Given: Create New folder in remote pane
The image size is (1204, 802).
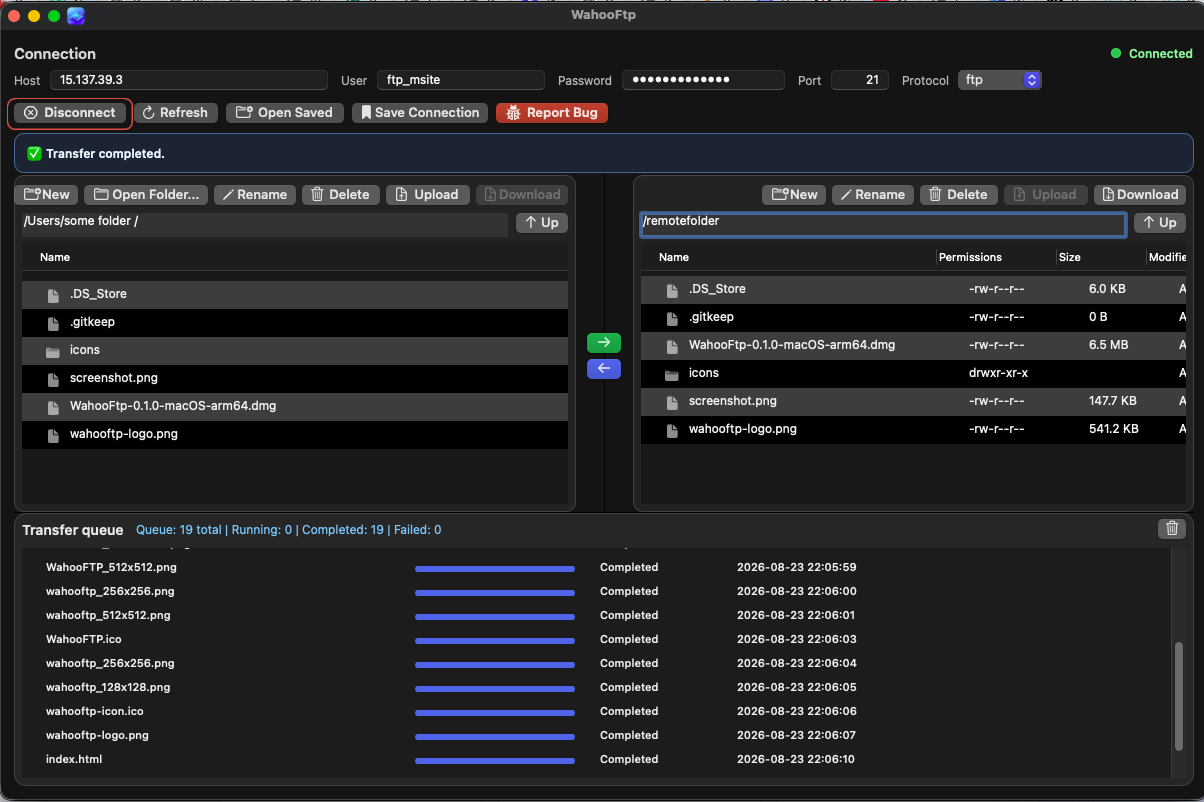Looking at the screenshot, I should [794, 195].
